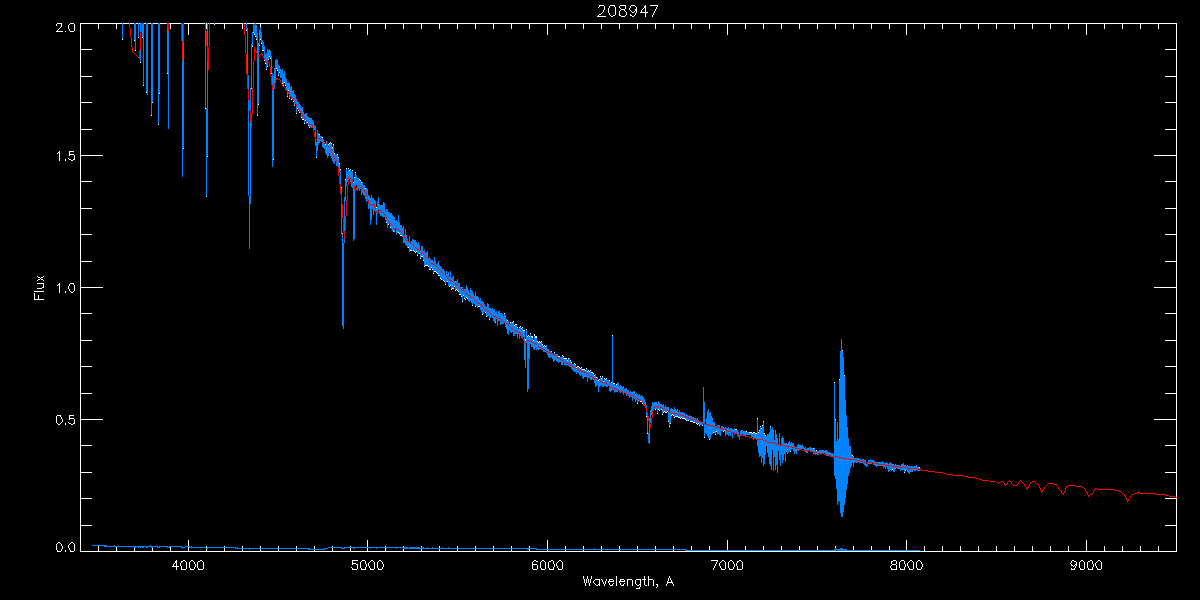Click the 8000 wavelength tick label

point(906,566)
